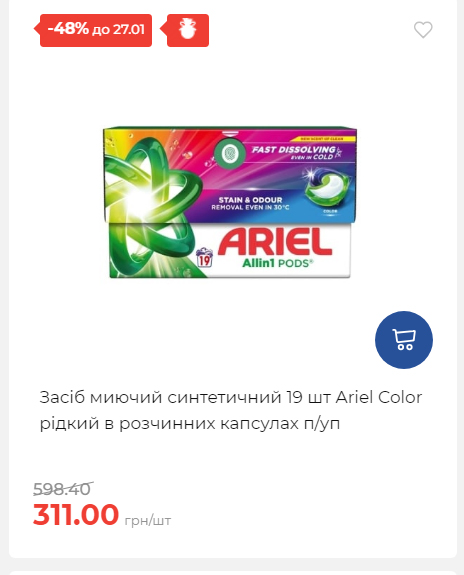The image size is (464, 575).
Task: Click the 'до 27.01' promo end date
Action: coord(118,30)
